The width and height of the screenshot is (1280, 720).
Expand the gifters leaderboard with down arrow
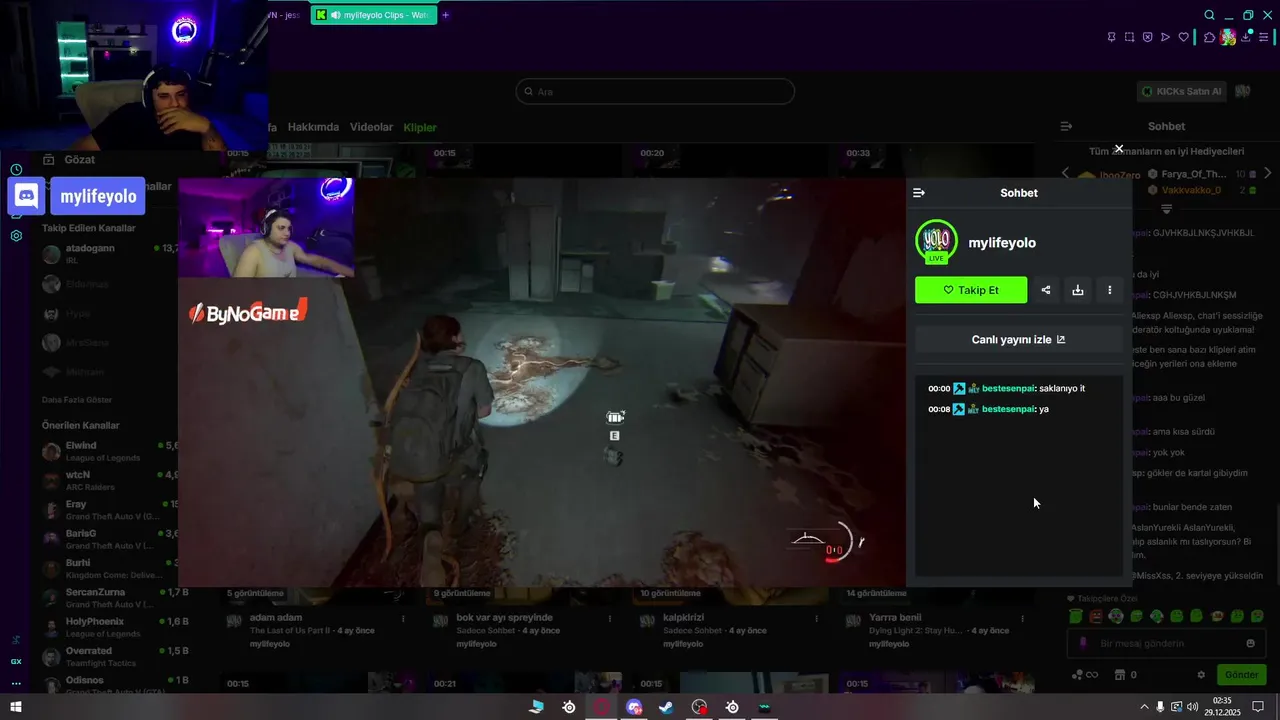pyautogui.click(x=1166, y=209)
